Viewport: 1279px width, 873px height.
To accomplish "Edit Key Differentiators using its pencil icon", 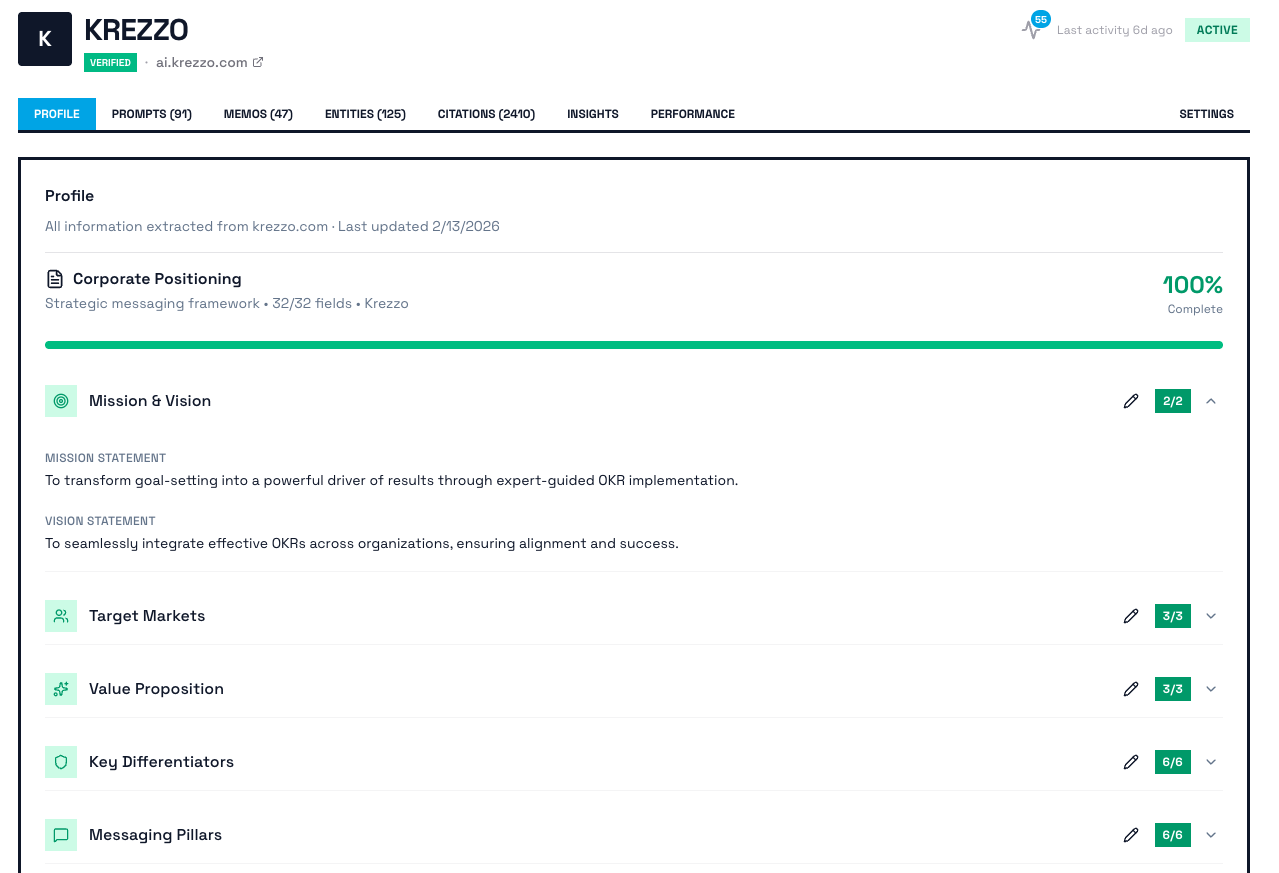I will point(1130,761).
